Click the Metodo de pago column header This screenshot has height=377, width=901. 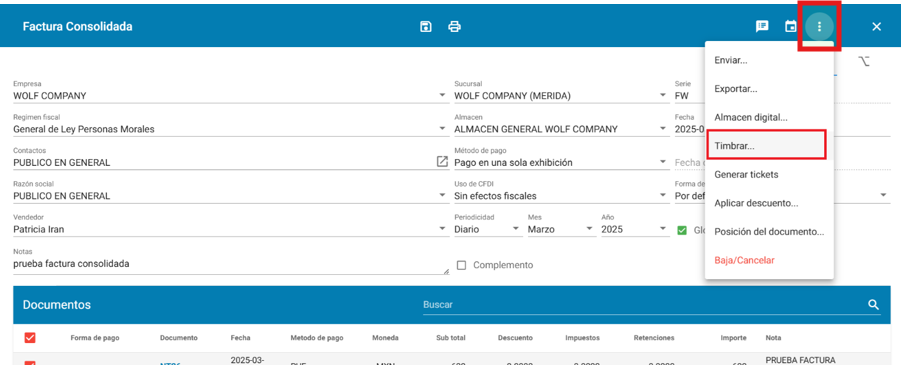317,338
